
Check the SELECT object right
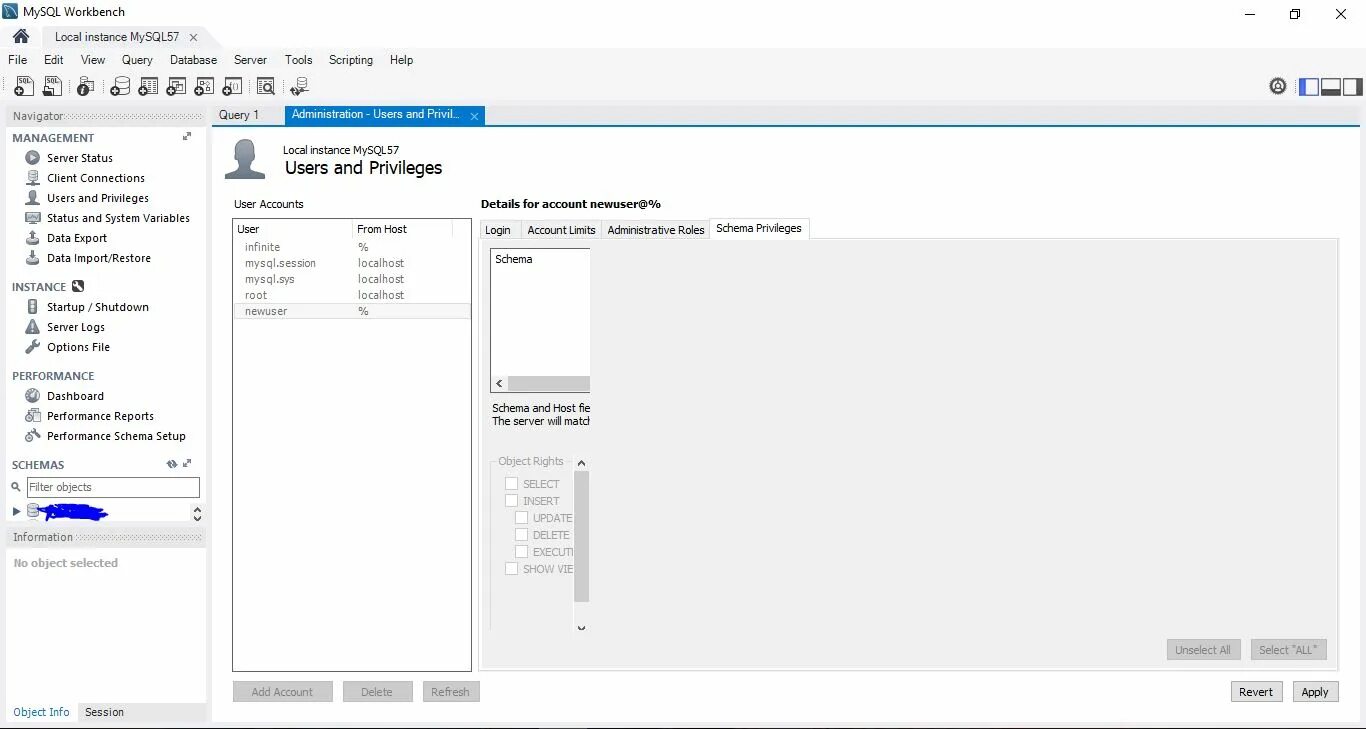point(511,484)
